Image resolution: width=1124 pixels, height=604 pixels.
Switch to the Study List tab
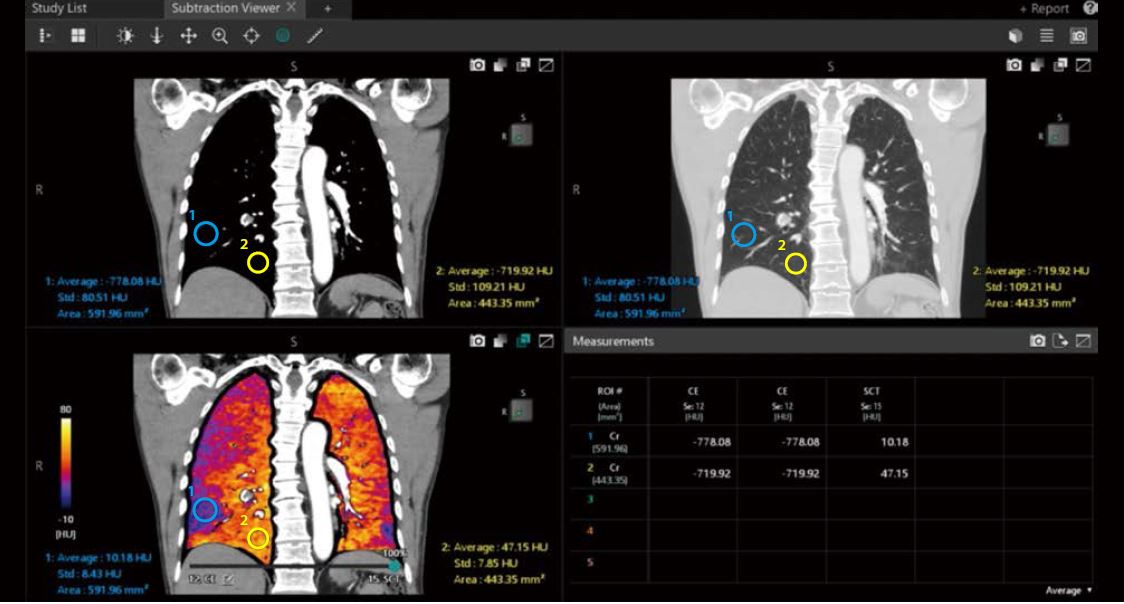point(59,8)
